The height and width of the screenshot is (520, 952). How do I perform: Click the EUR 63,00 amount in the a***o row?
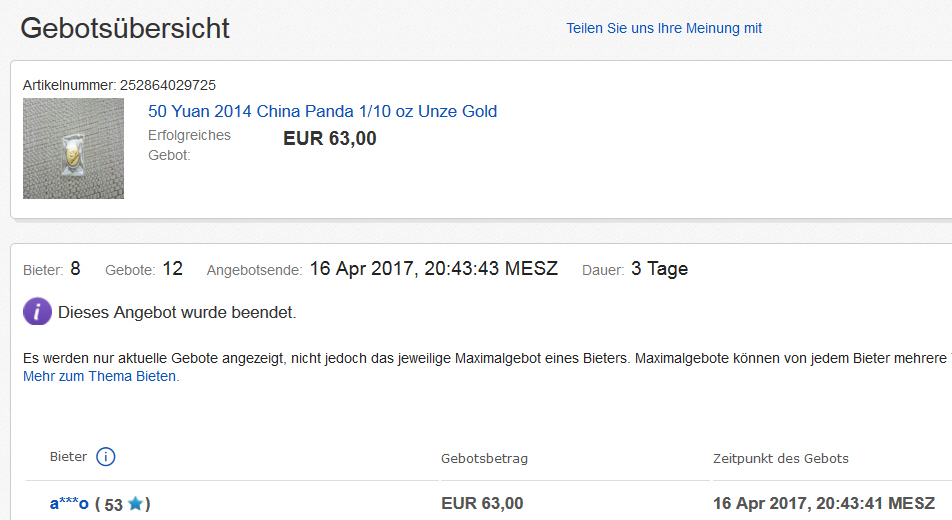click(482, 503)
